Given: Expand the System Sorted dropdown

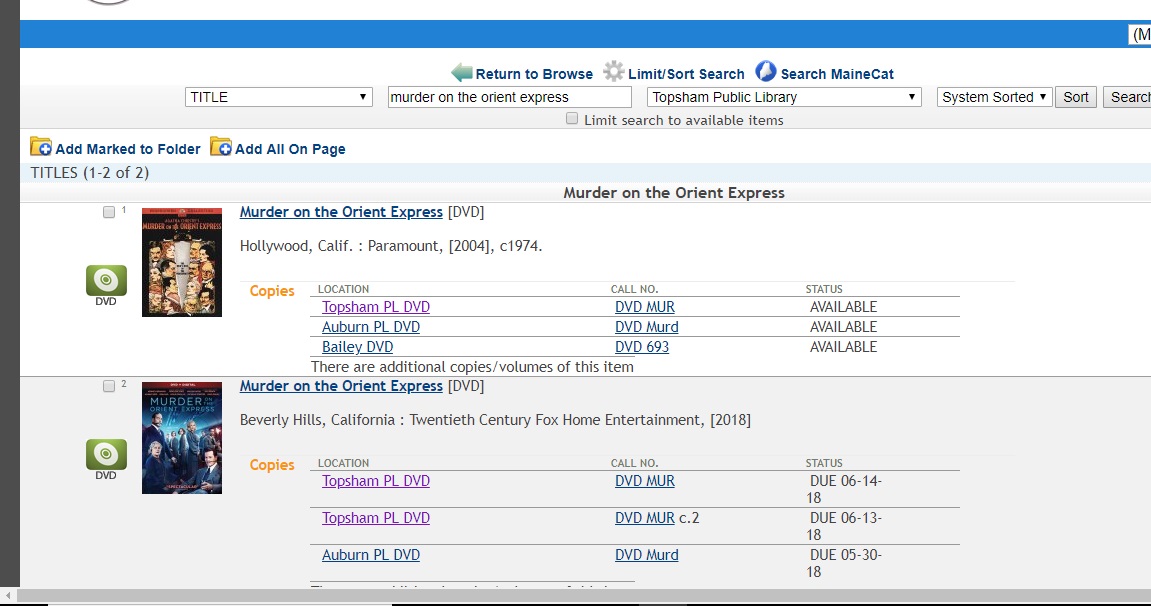Looking at the screenshot, I should 994,97.
